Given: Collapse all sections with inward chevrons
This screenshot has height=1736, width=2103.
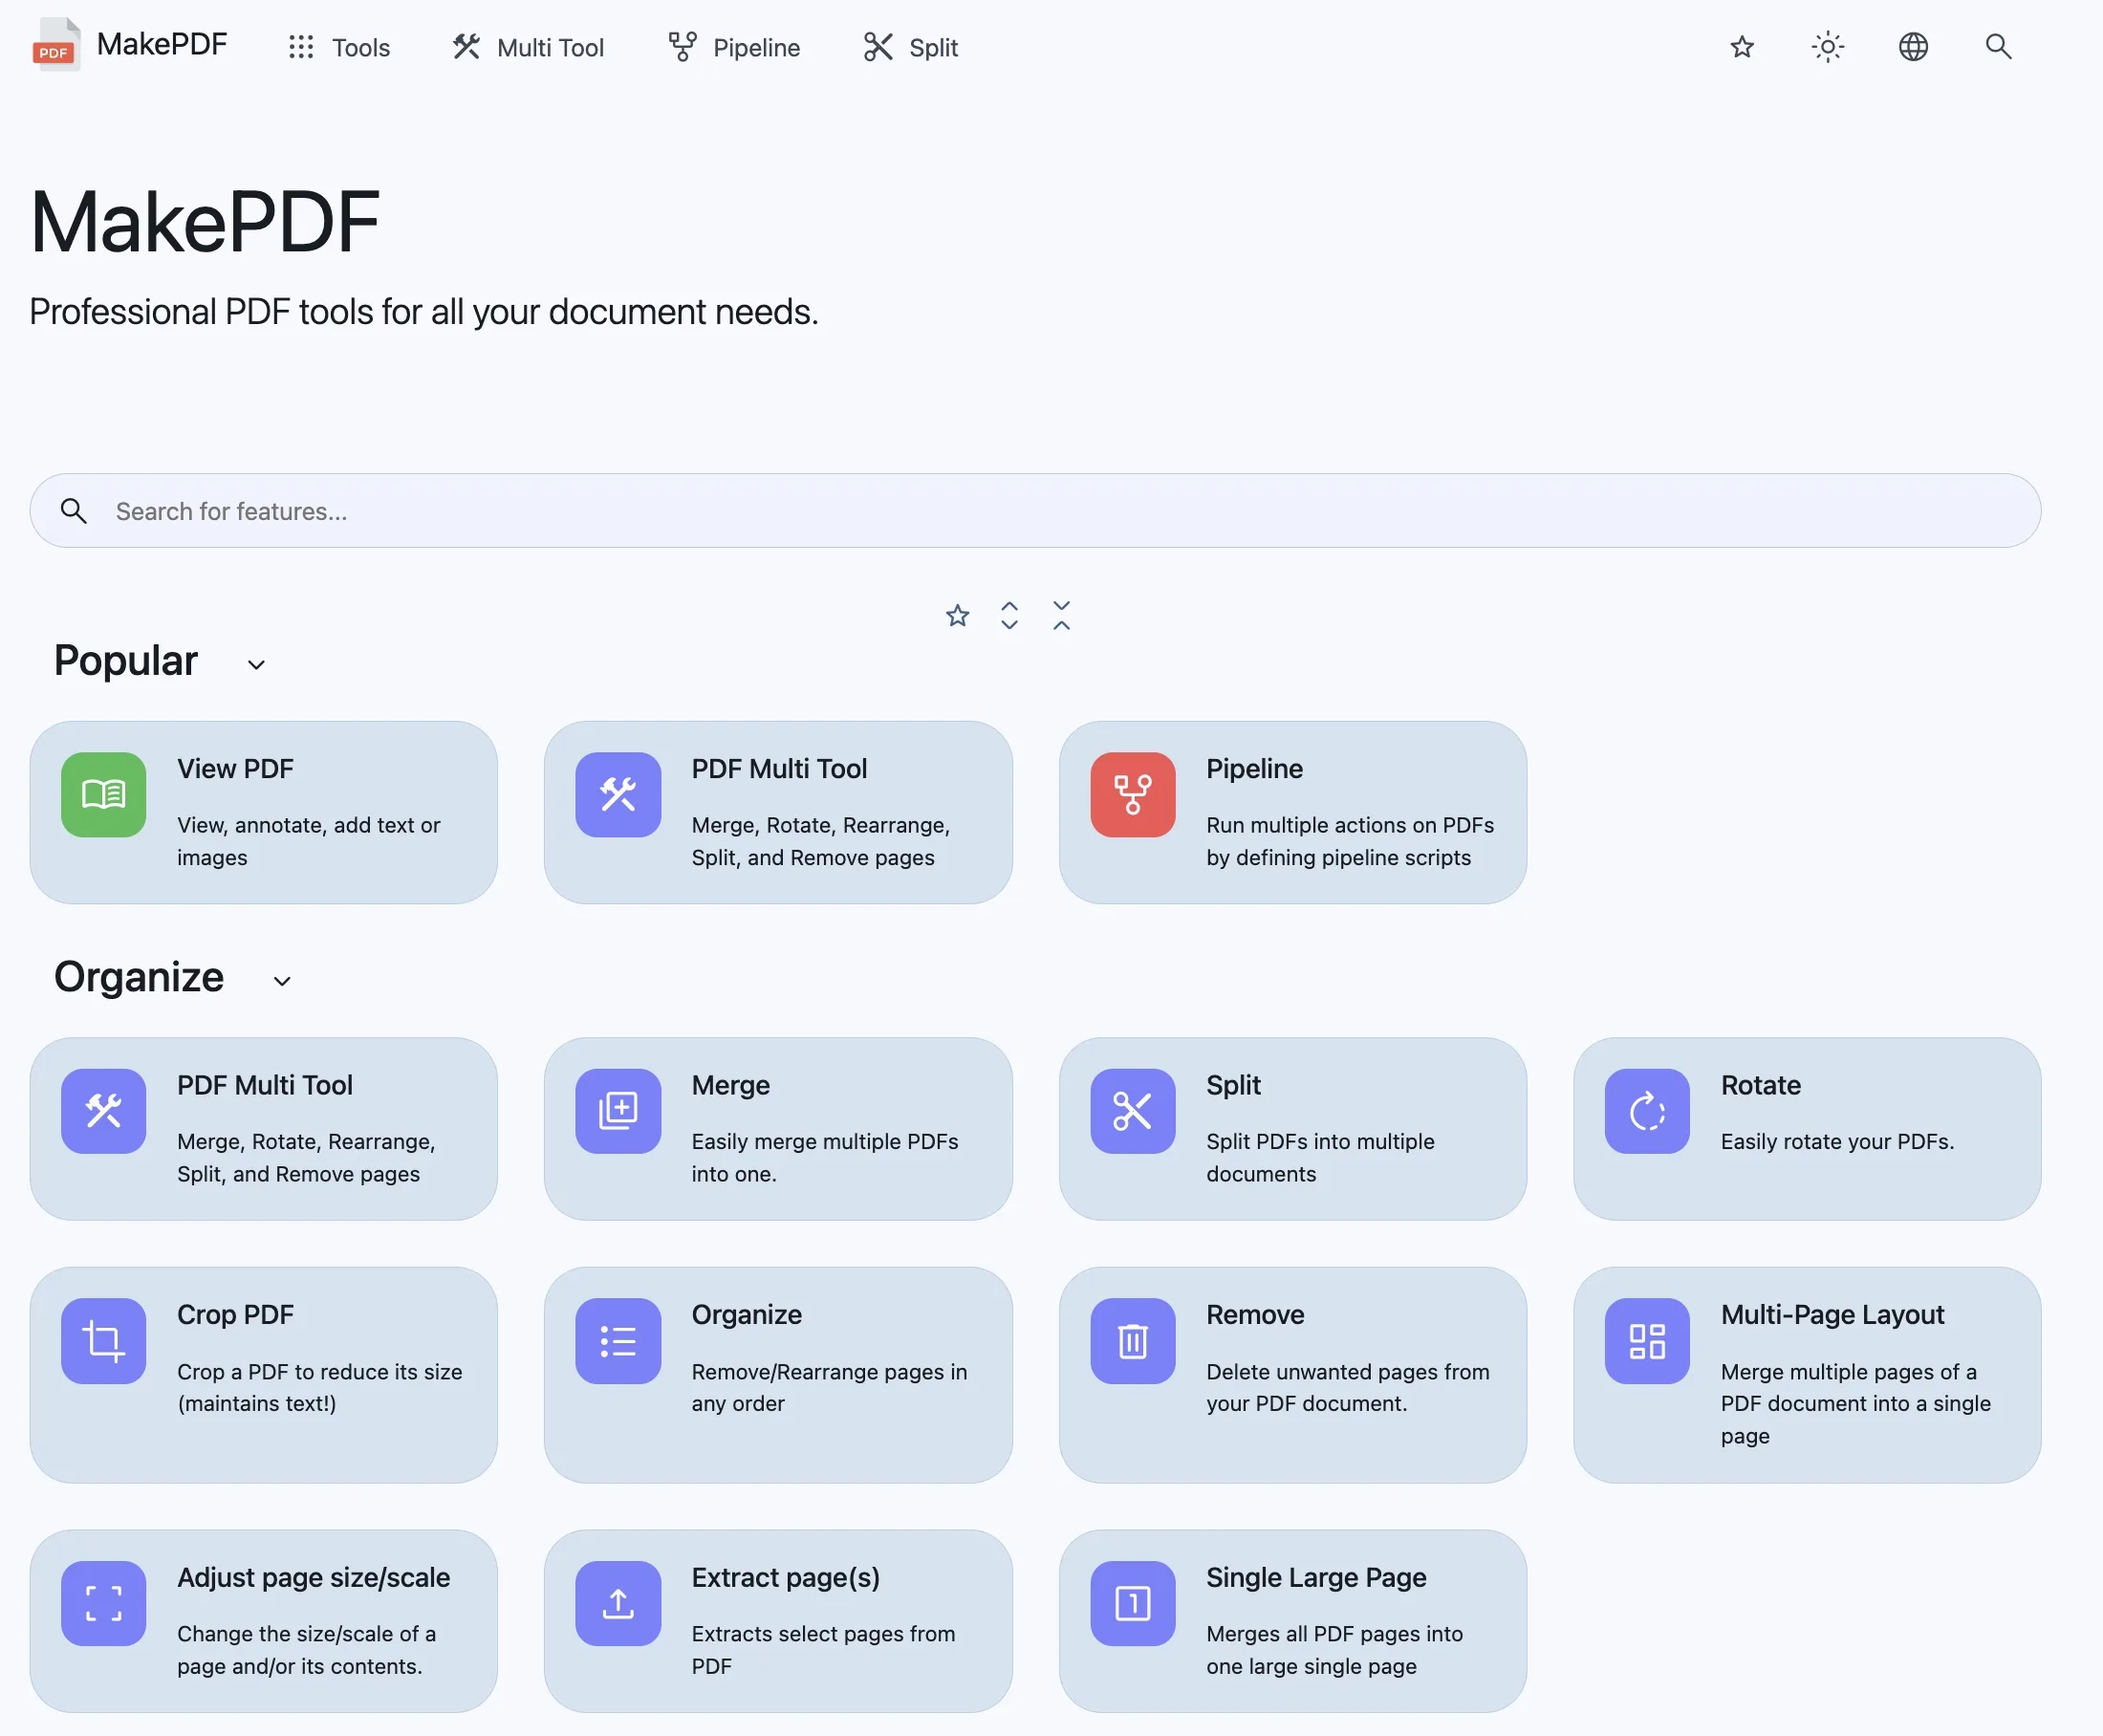Looking at the screenshot, I should 1061,615.
